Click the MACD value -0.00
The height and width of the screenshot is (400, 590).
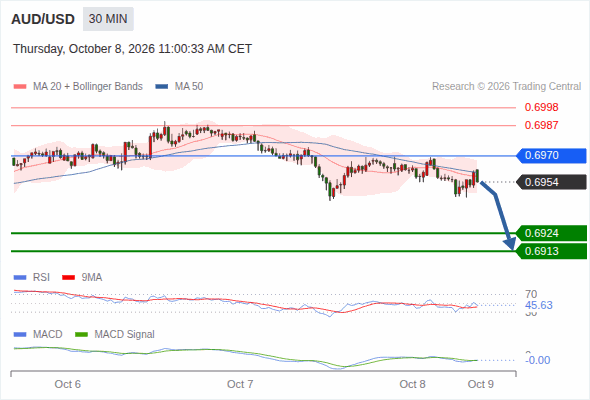coord(538,360)
